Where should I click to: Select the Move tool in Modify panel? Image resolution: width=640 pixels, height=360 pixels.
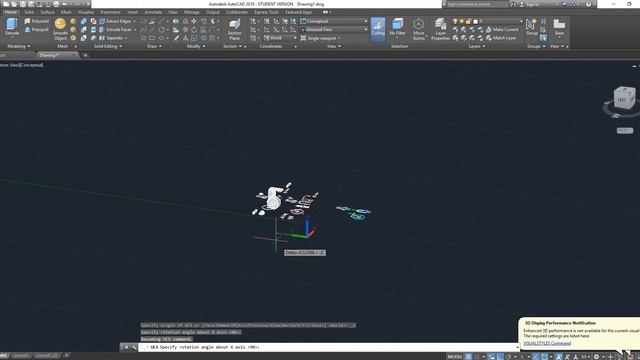pyautogui.click(x=194, y=21)
